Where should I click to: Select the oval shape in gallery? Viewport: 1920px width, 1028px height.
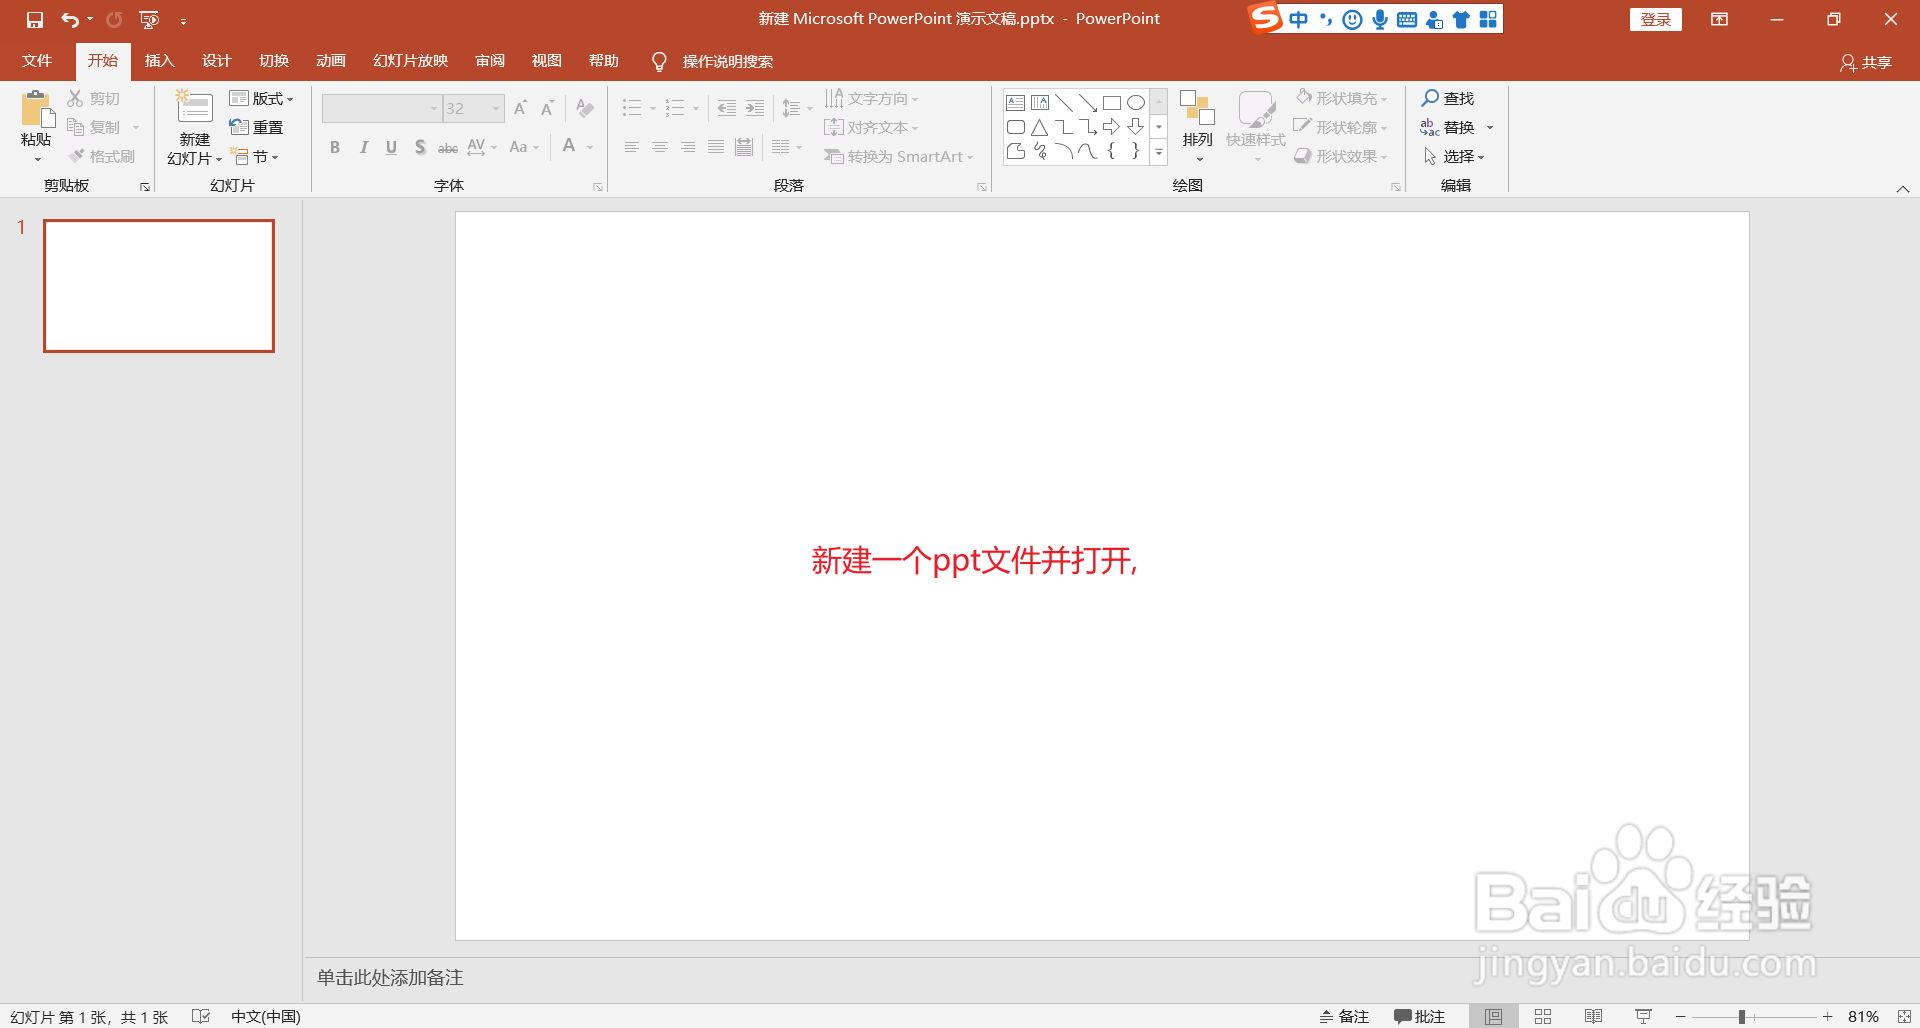(1136, 103)
